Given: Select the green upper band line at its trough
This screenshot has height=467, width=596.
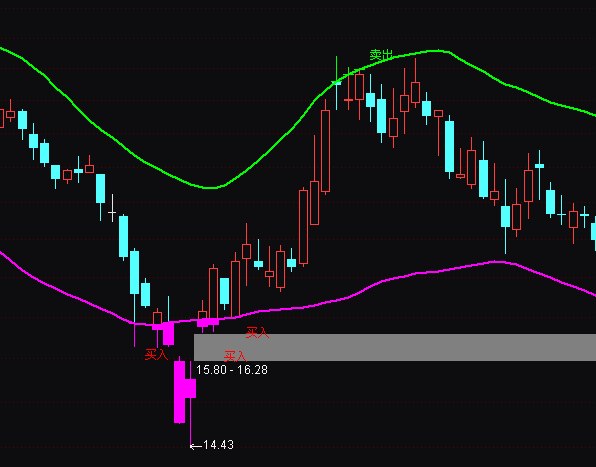Looking at the screenshot, I should click(x=210, y=187).
